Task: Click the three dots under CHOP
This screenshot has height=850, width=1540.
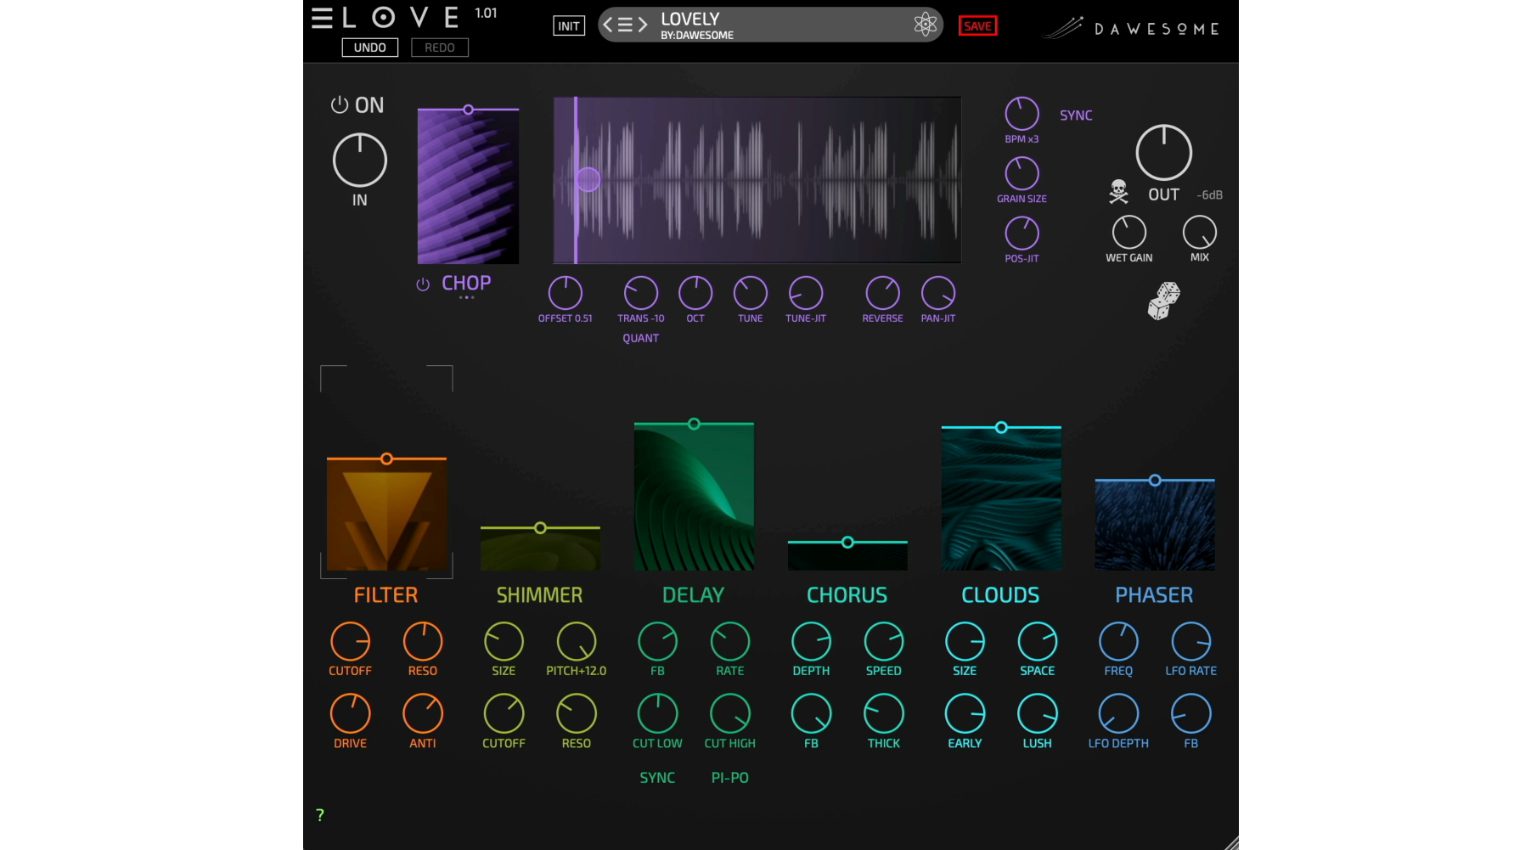Action: (x=466, y=297)
